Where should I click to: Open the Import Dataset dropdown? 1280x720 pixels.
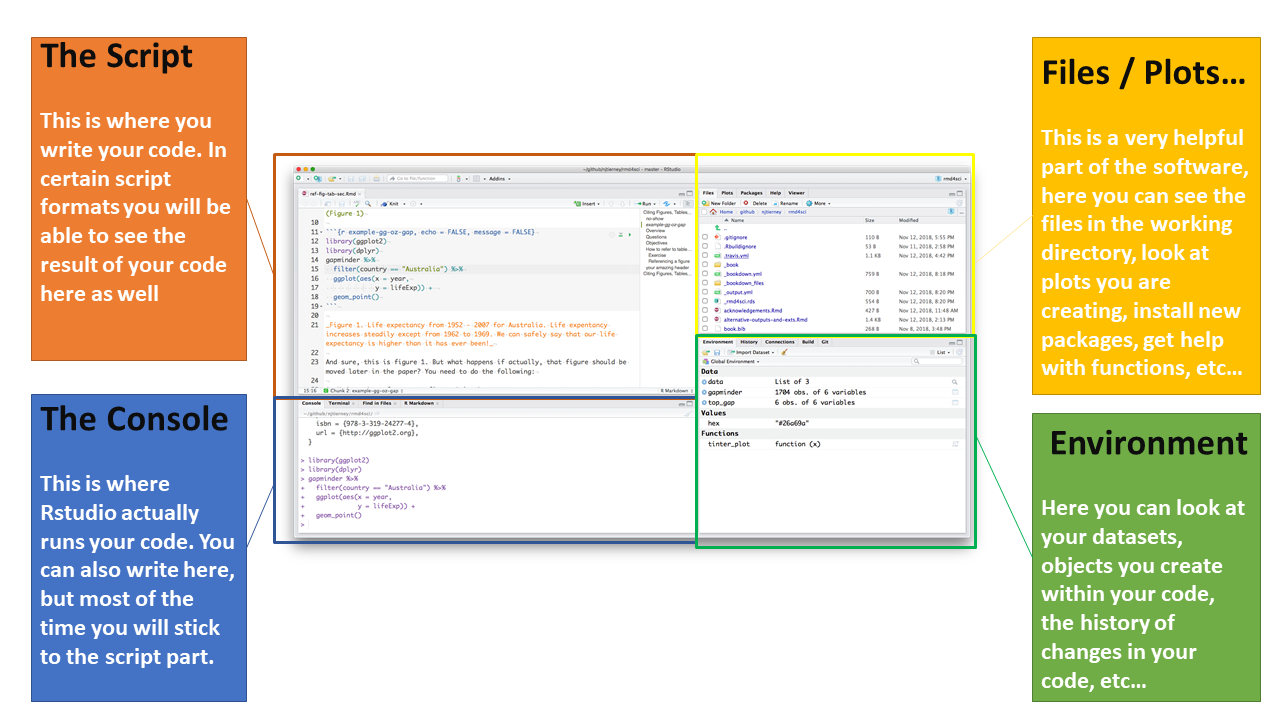click(x=750, y=352)
